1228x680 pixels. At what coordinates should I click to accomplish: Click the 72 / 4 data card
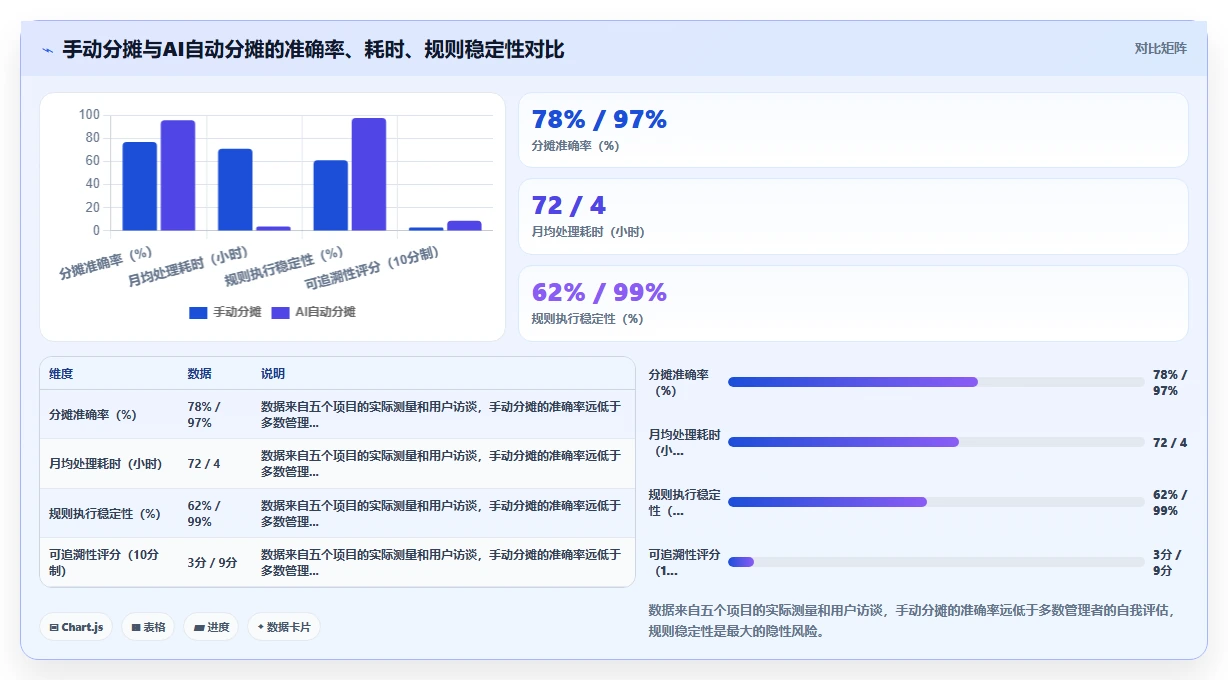(x=853, y=216)
